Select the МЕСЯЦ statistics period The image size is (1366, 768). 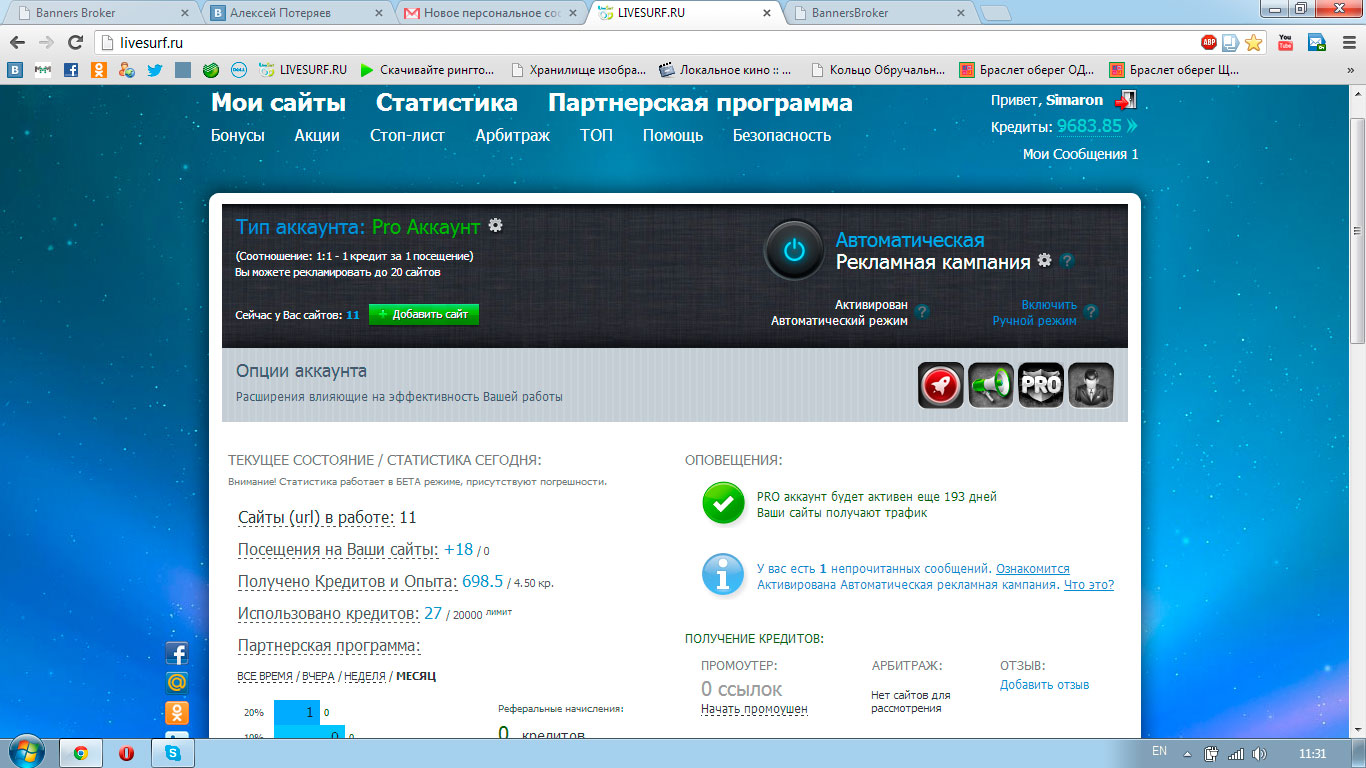pyautogui.click(x=416, y=676)
